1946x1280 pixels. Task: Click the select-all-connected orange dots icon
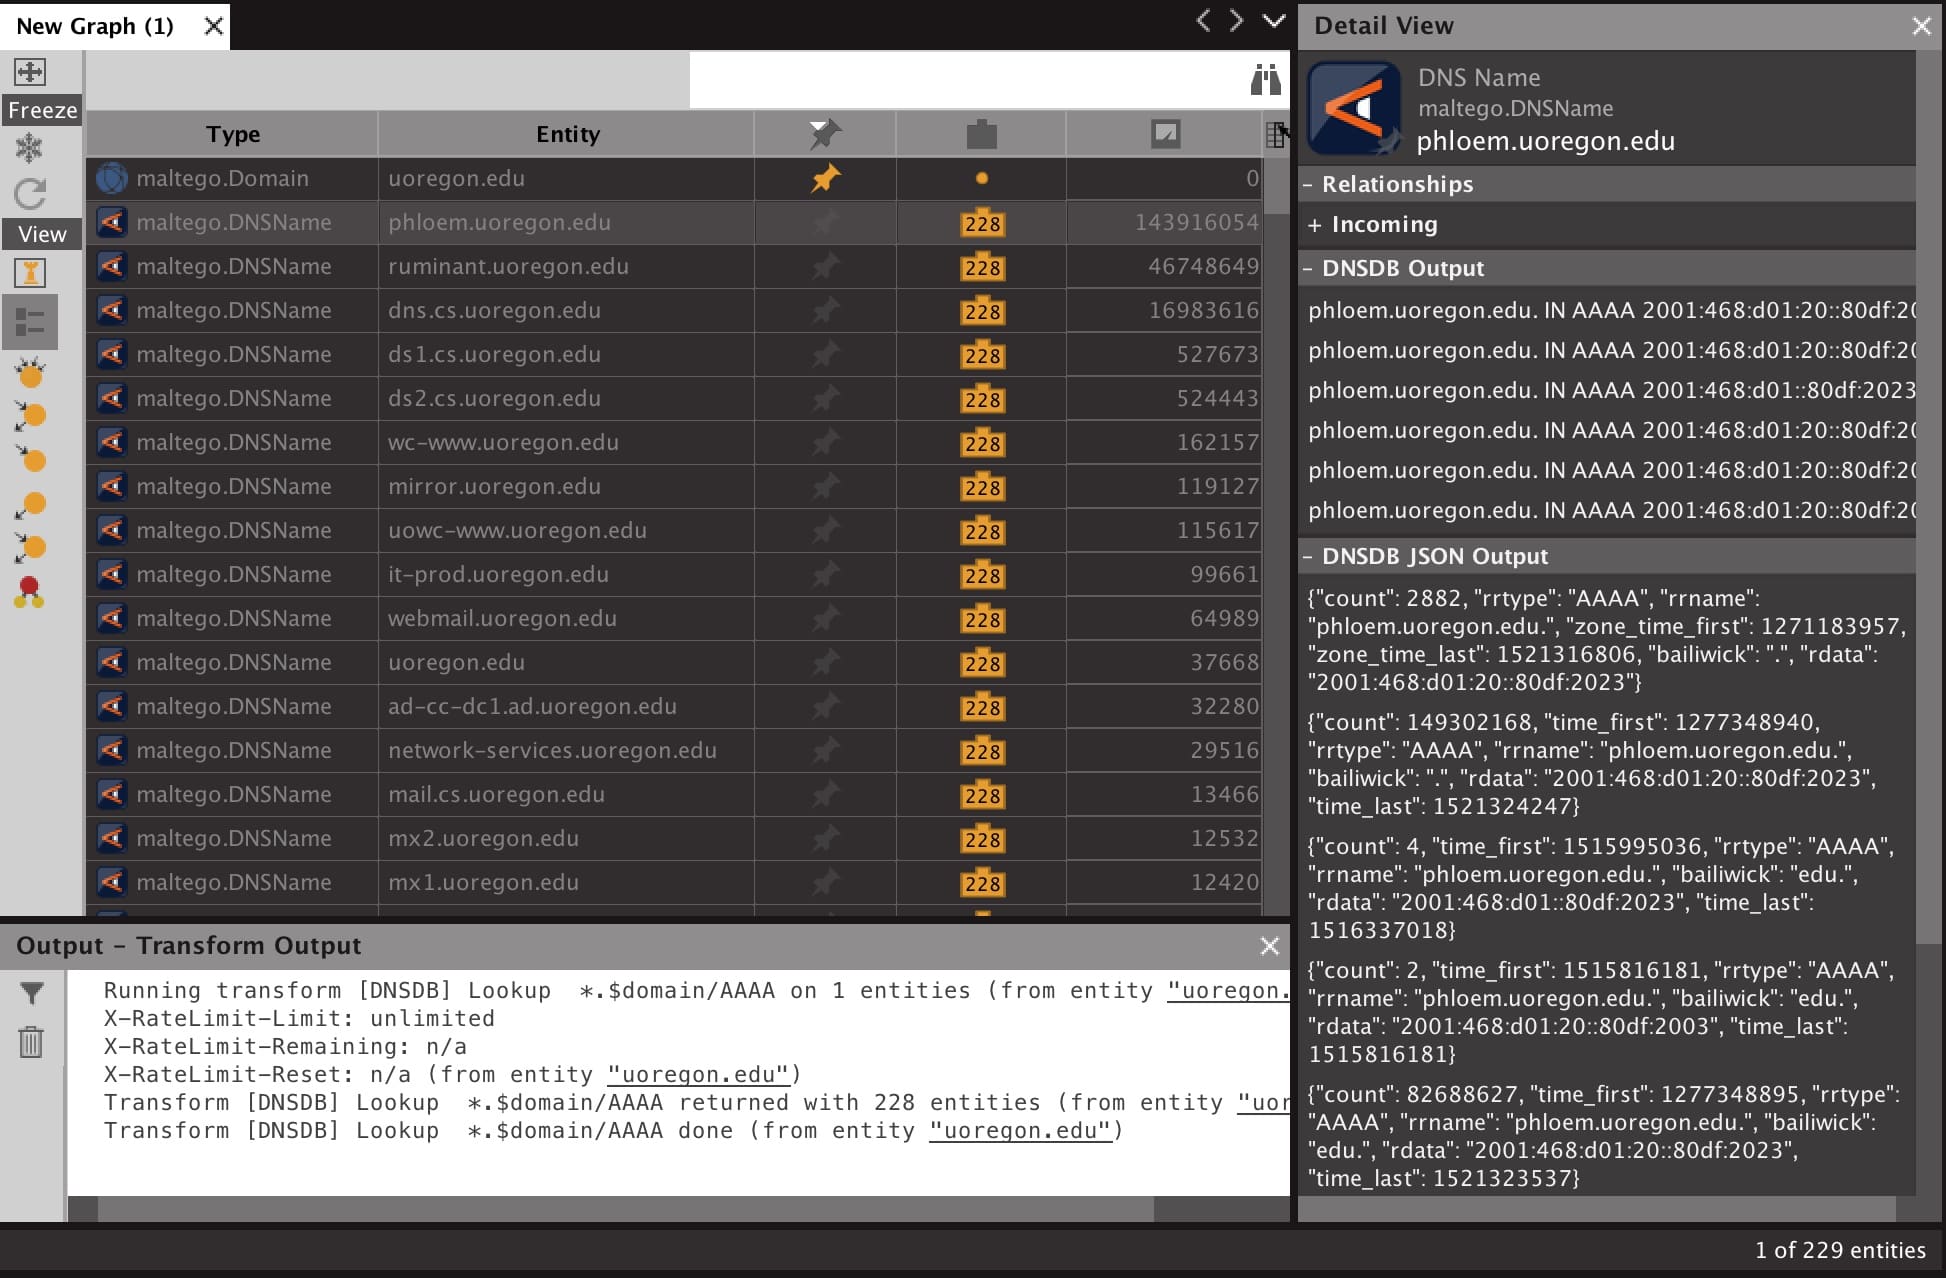click(30, 372)
